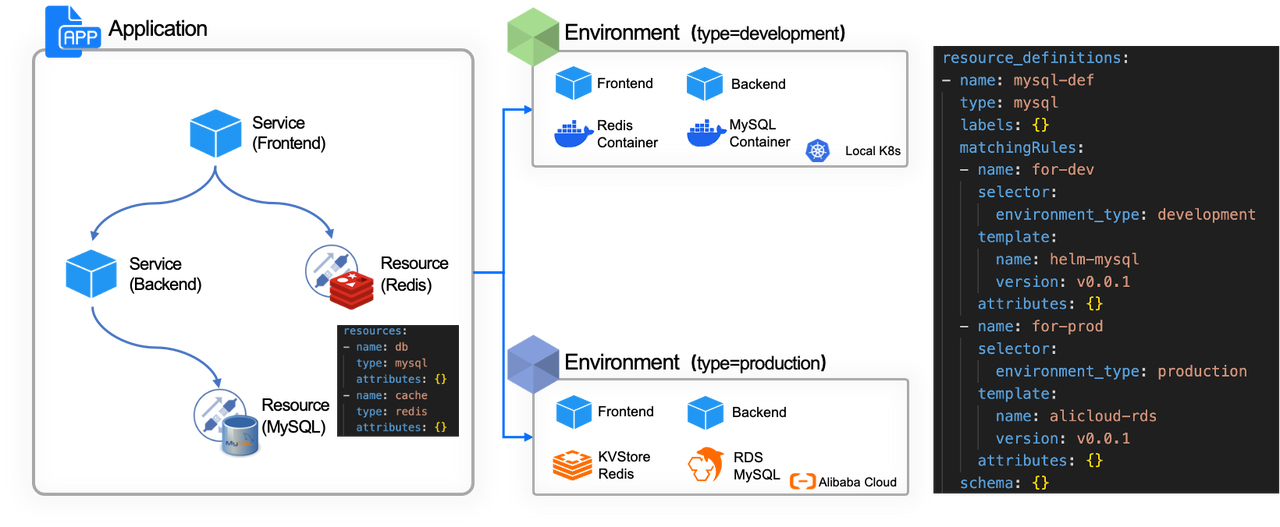The image size is (1280, 527).
Task: Click "- name: cache" in small snippet
Action: click(385, 395)
